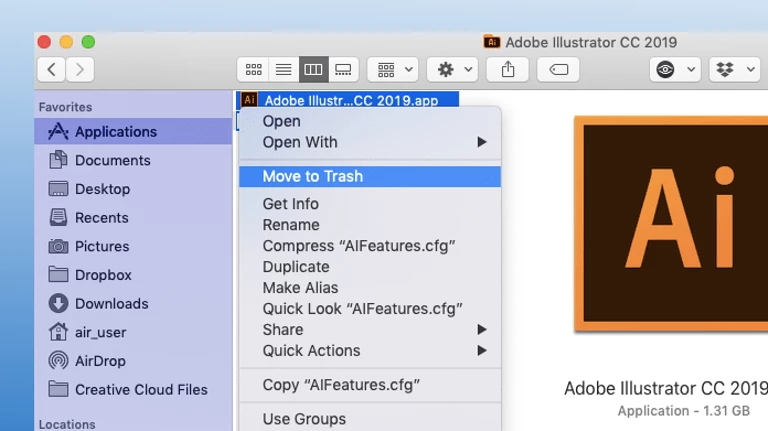Switch Finder to icon view
The height and width of the screenshot is (431, 768).
253,70
